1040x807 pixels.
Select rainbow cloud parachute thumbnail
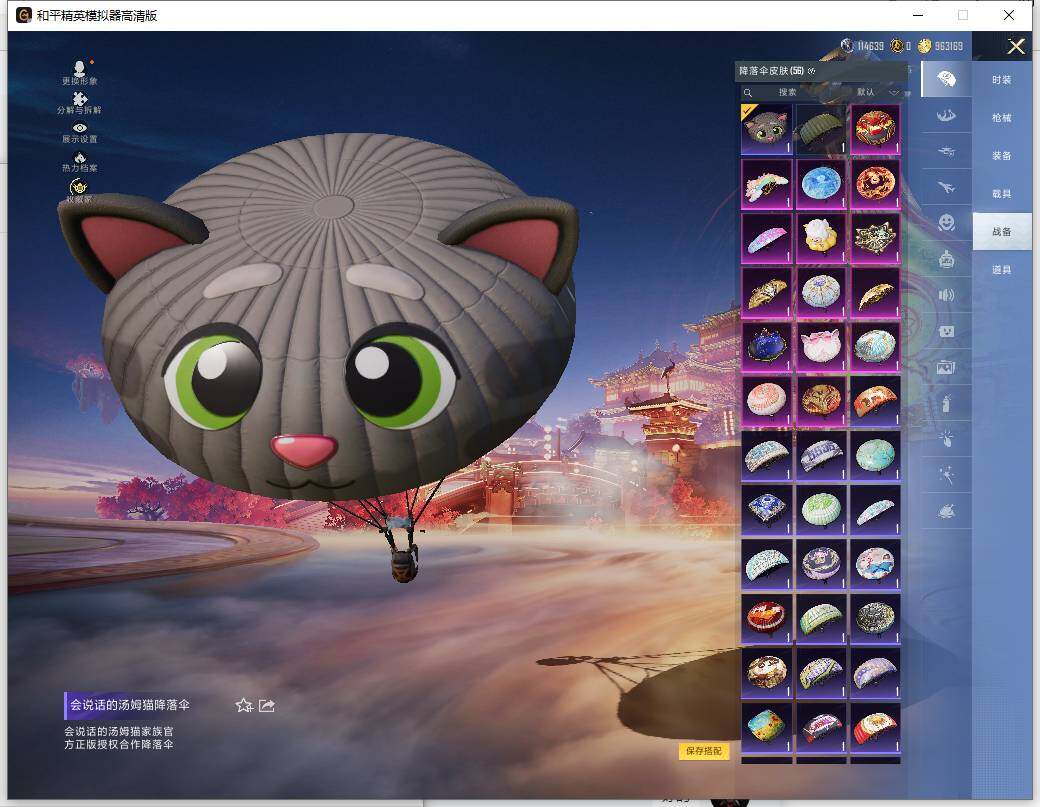click(x=767, y=183)
